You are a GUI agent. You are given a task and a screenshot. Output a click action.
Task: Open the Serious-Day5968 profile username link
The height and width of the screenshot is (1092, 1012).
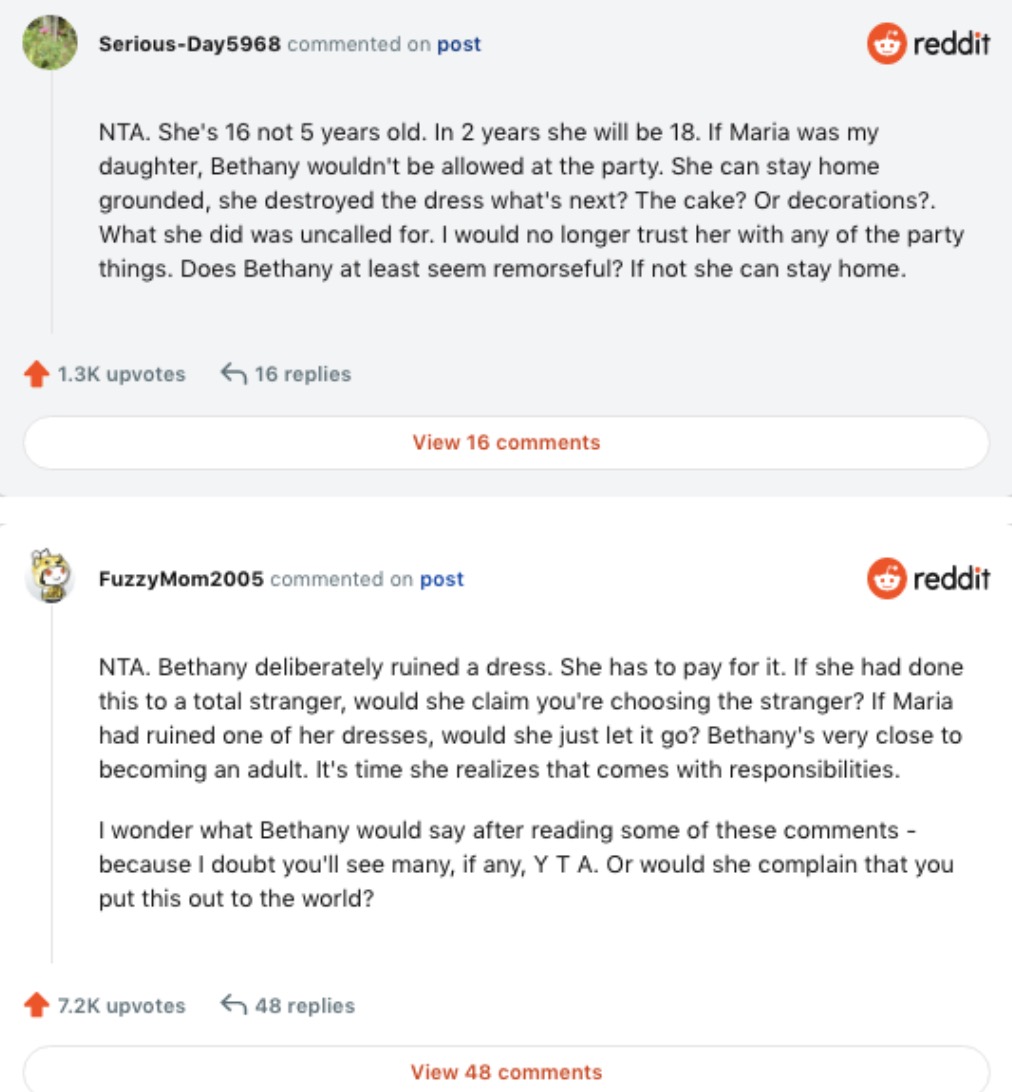pos(189,44)
